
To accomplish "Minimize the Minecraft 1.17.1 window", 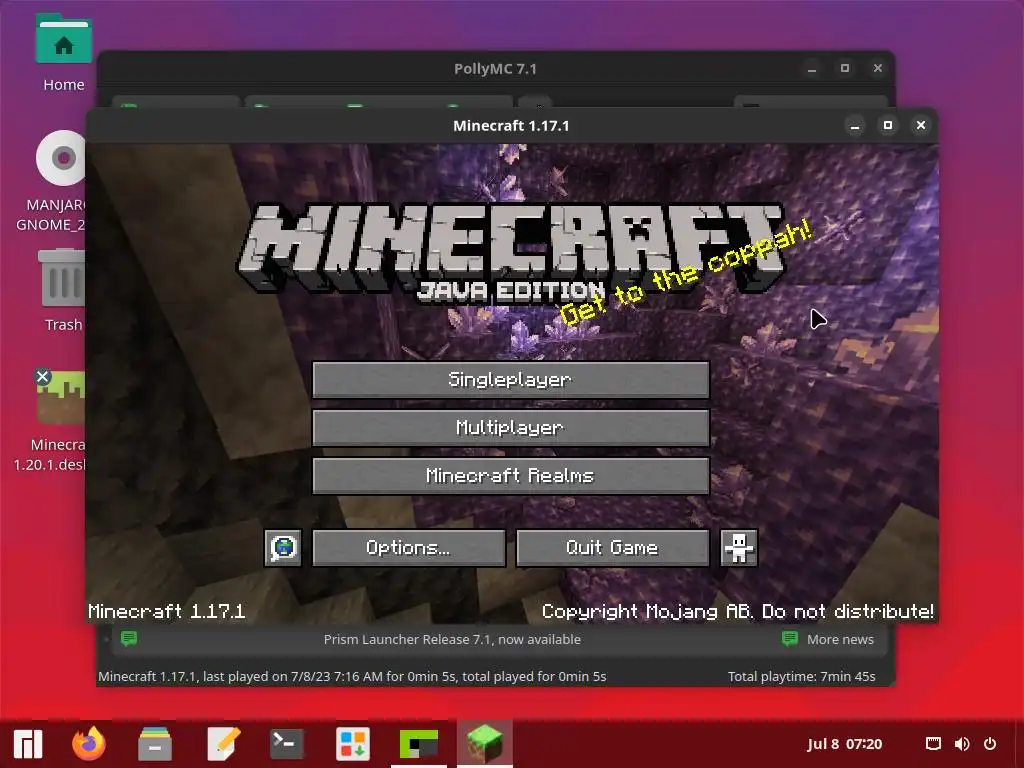I will tap(855, 125).
